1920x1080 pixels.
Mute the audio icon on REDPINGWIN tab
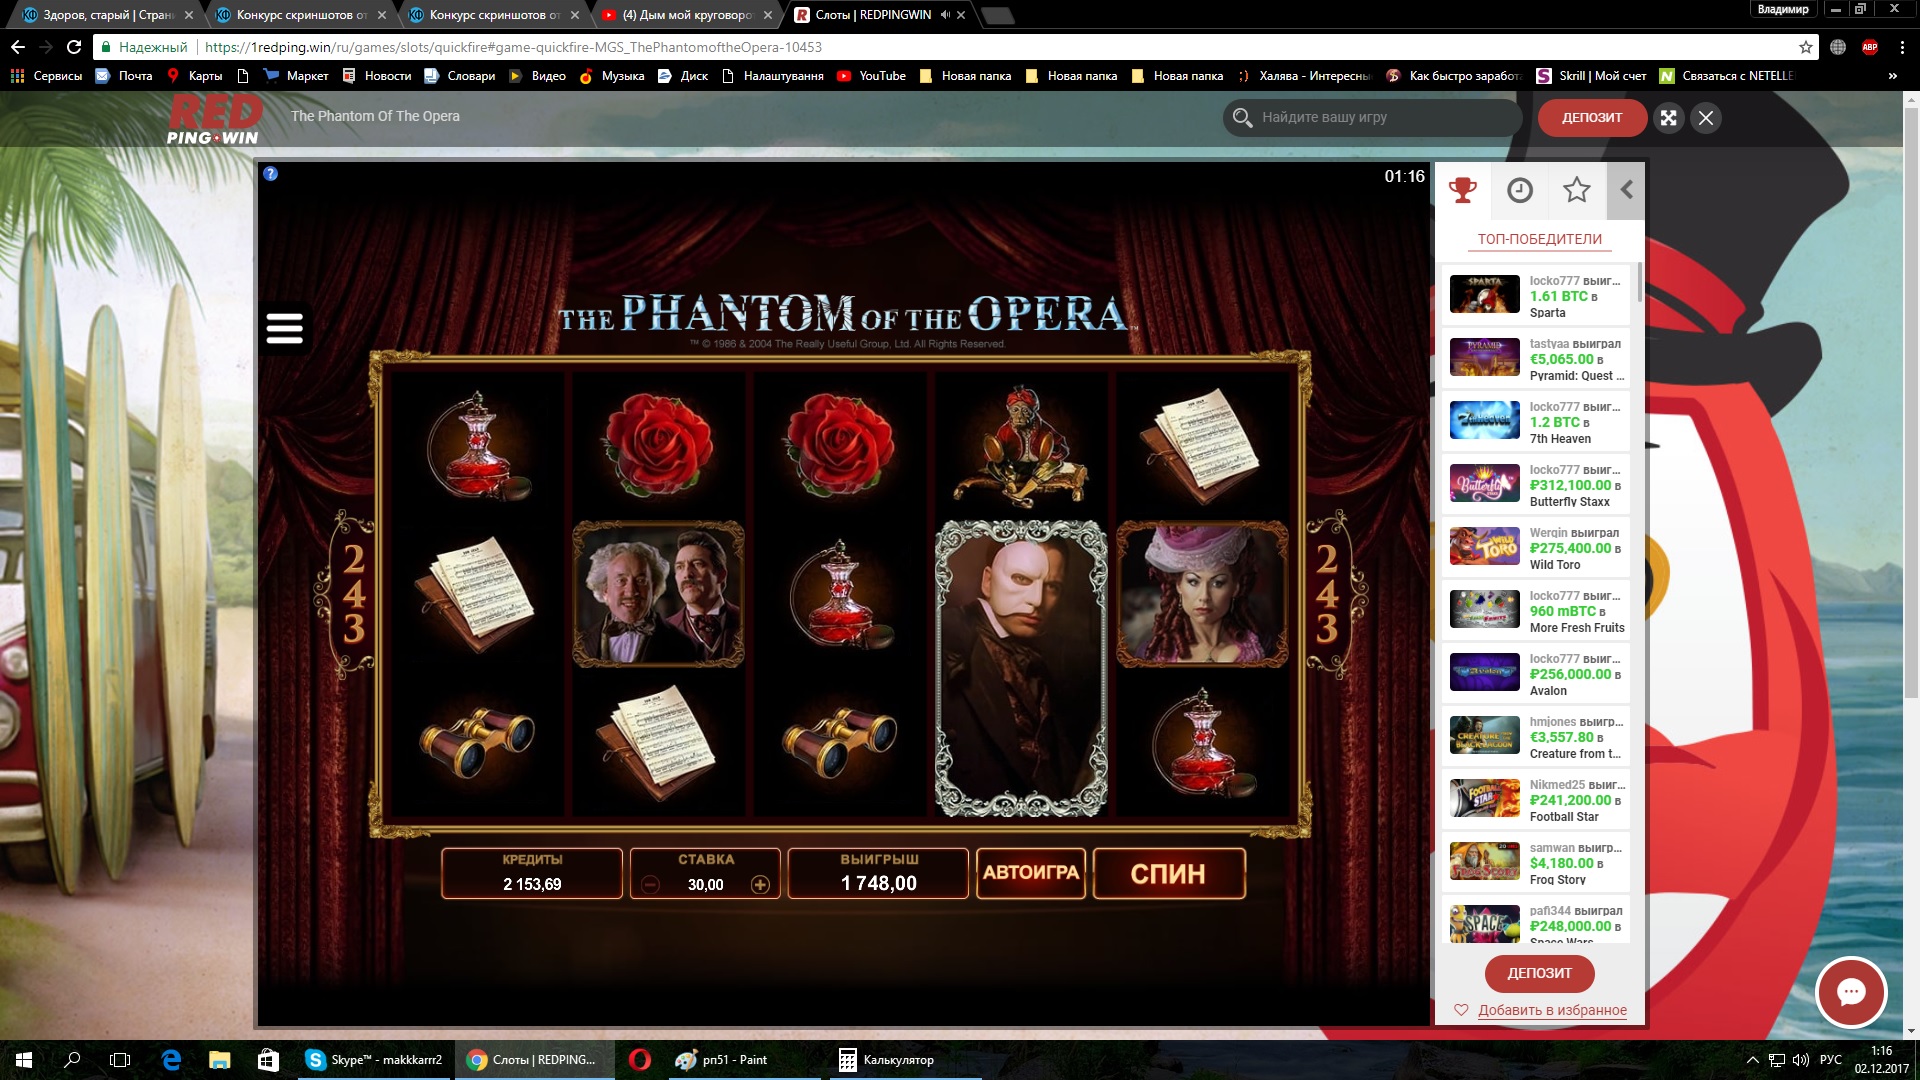[x=945, y=15]
